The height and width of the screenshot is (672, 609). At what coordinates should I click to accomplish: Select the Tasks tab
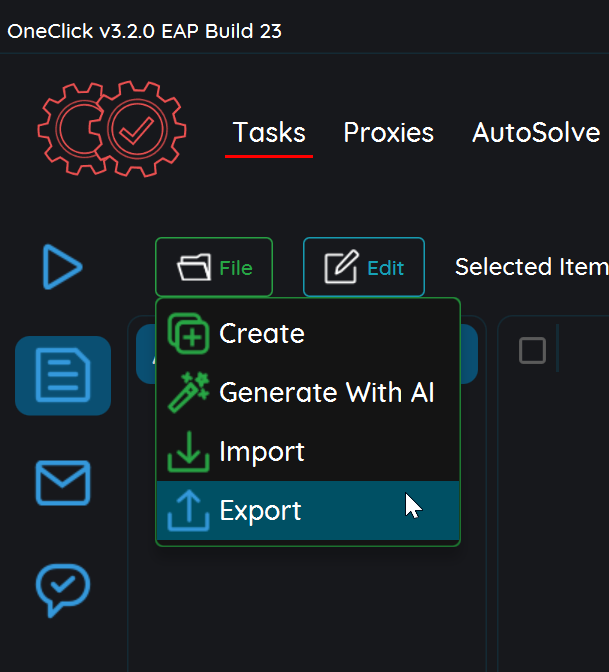pyautogui.click(x=269, y=132)
